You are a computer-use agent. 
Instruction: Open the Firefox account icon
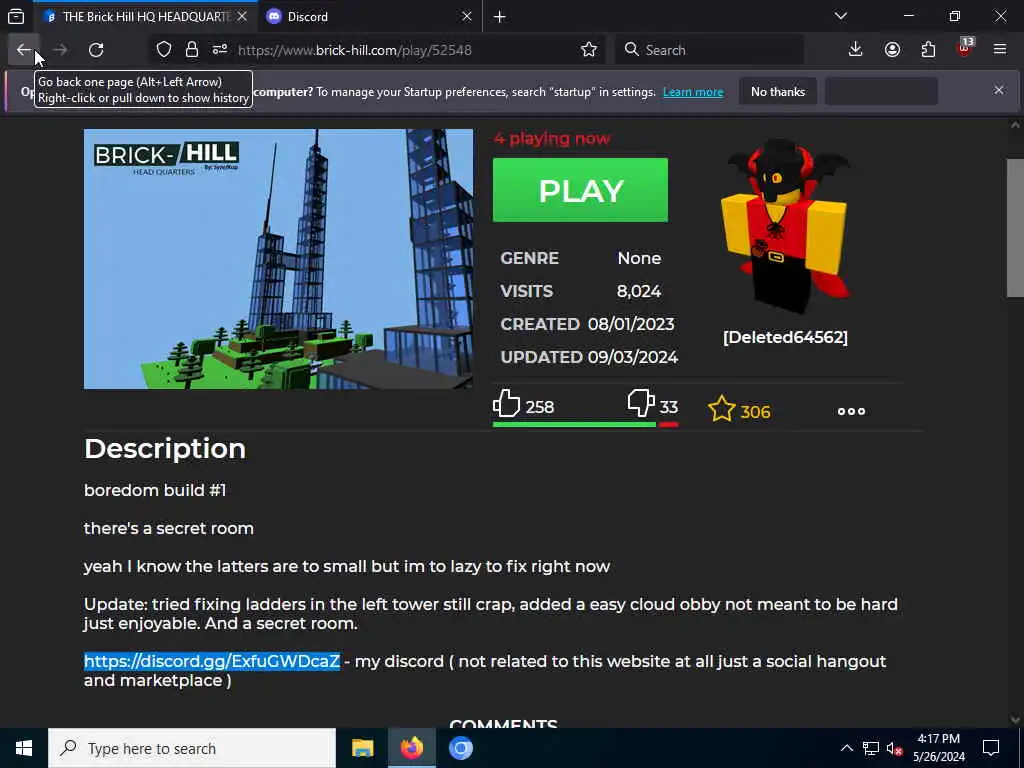(892, 50)
